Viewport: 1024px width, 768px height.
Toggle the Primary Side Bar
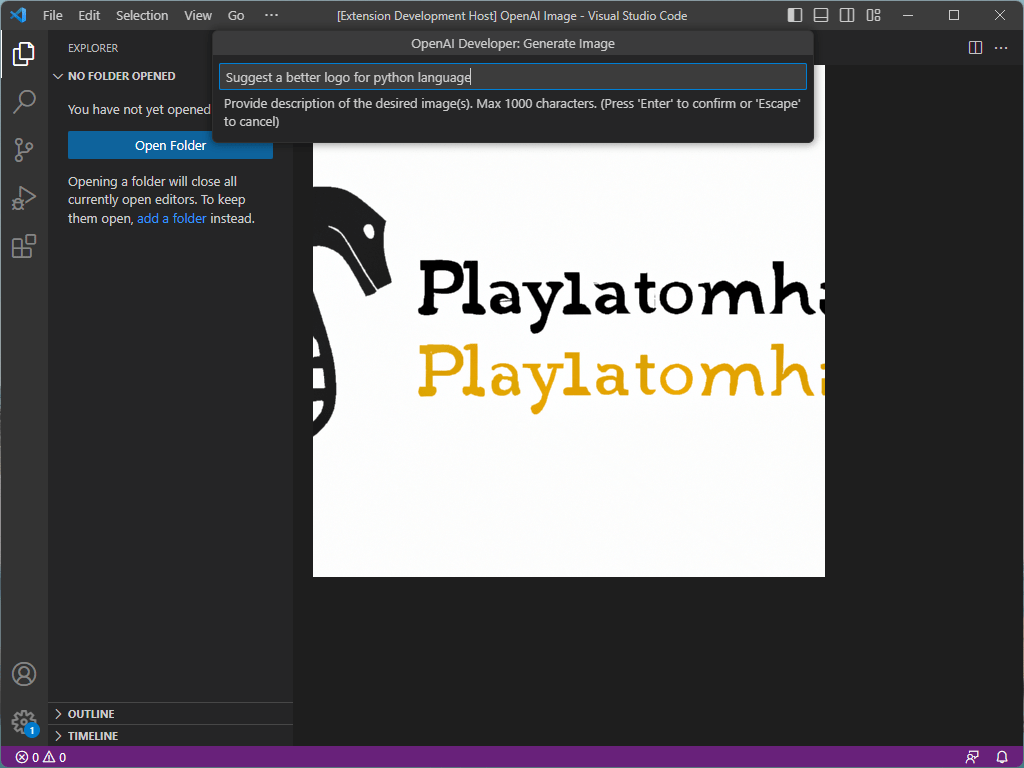tap(793, 15)
